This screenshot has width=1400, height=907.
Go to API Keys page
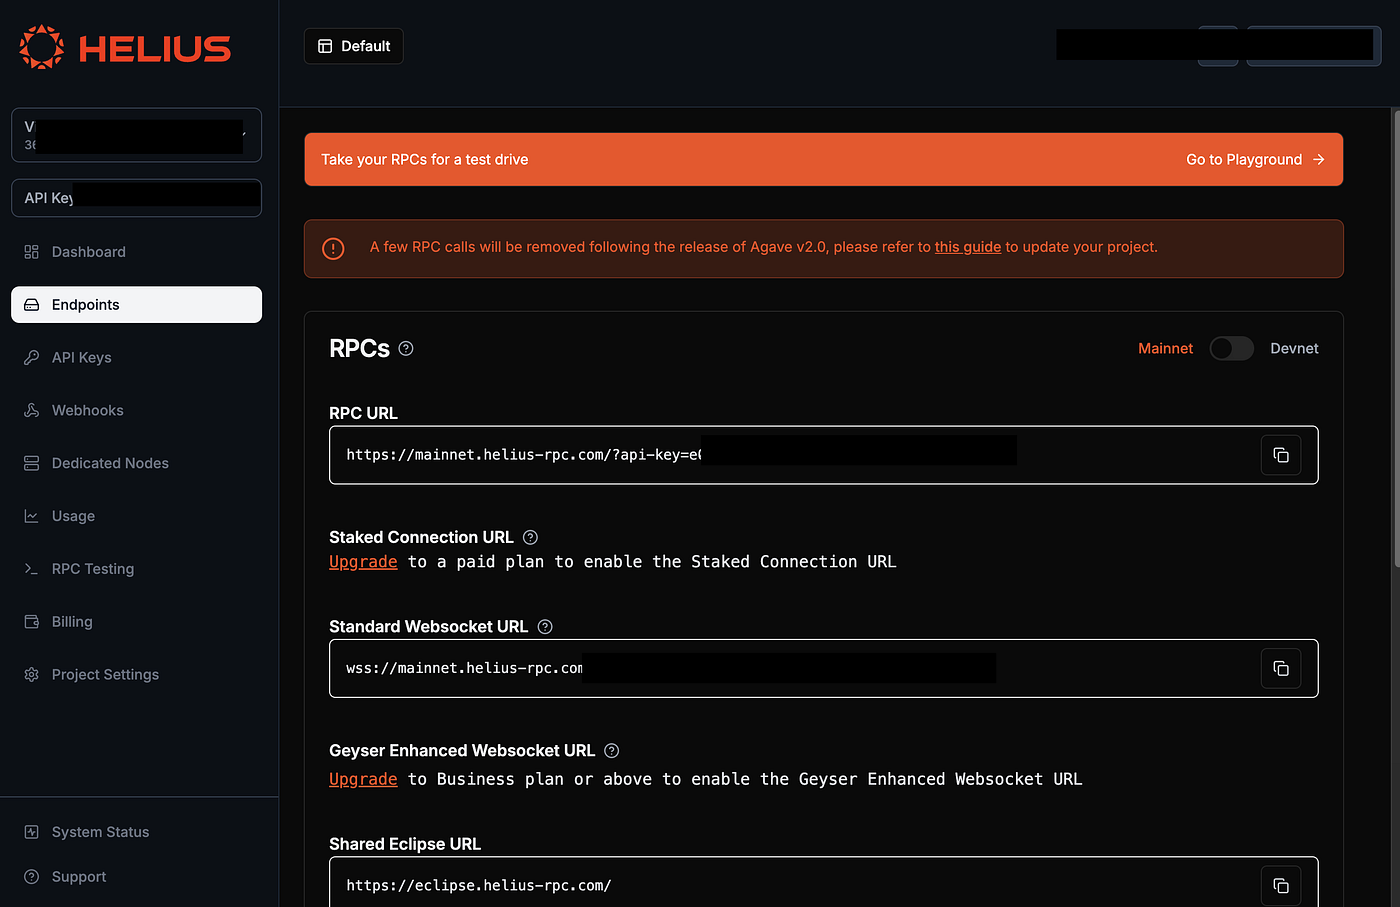pyautogui.click(x=136, y=358)
